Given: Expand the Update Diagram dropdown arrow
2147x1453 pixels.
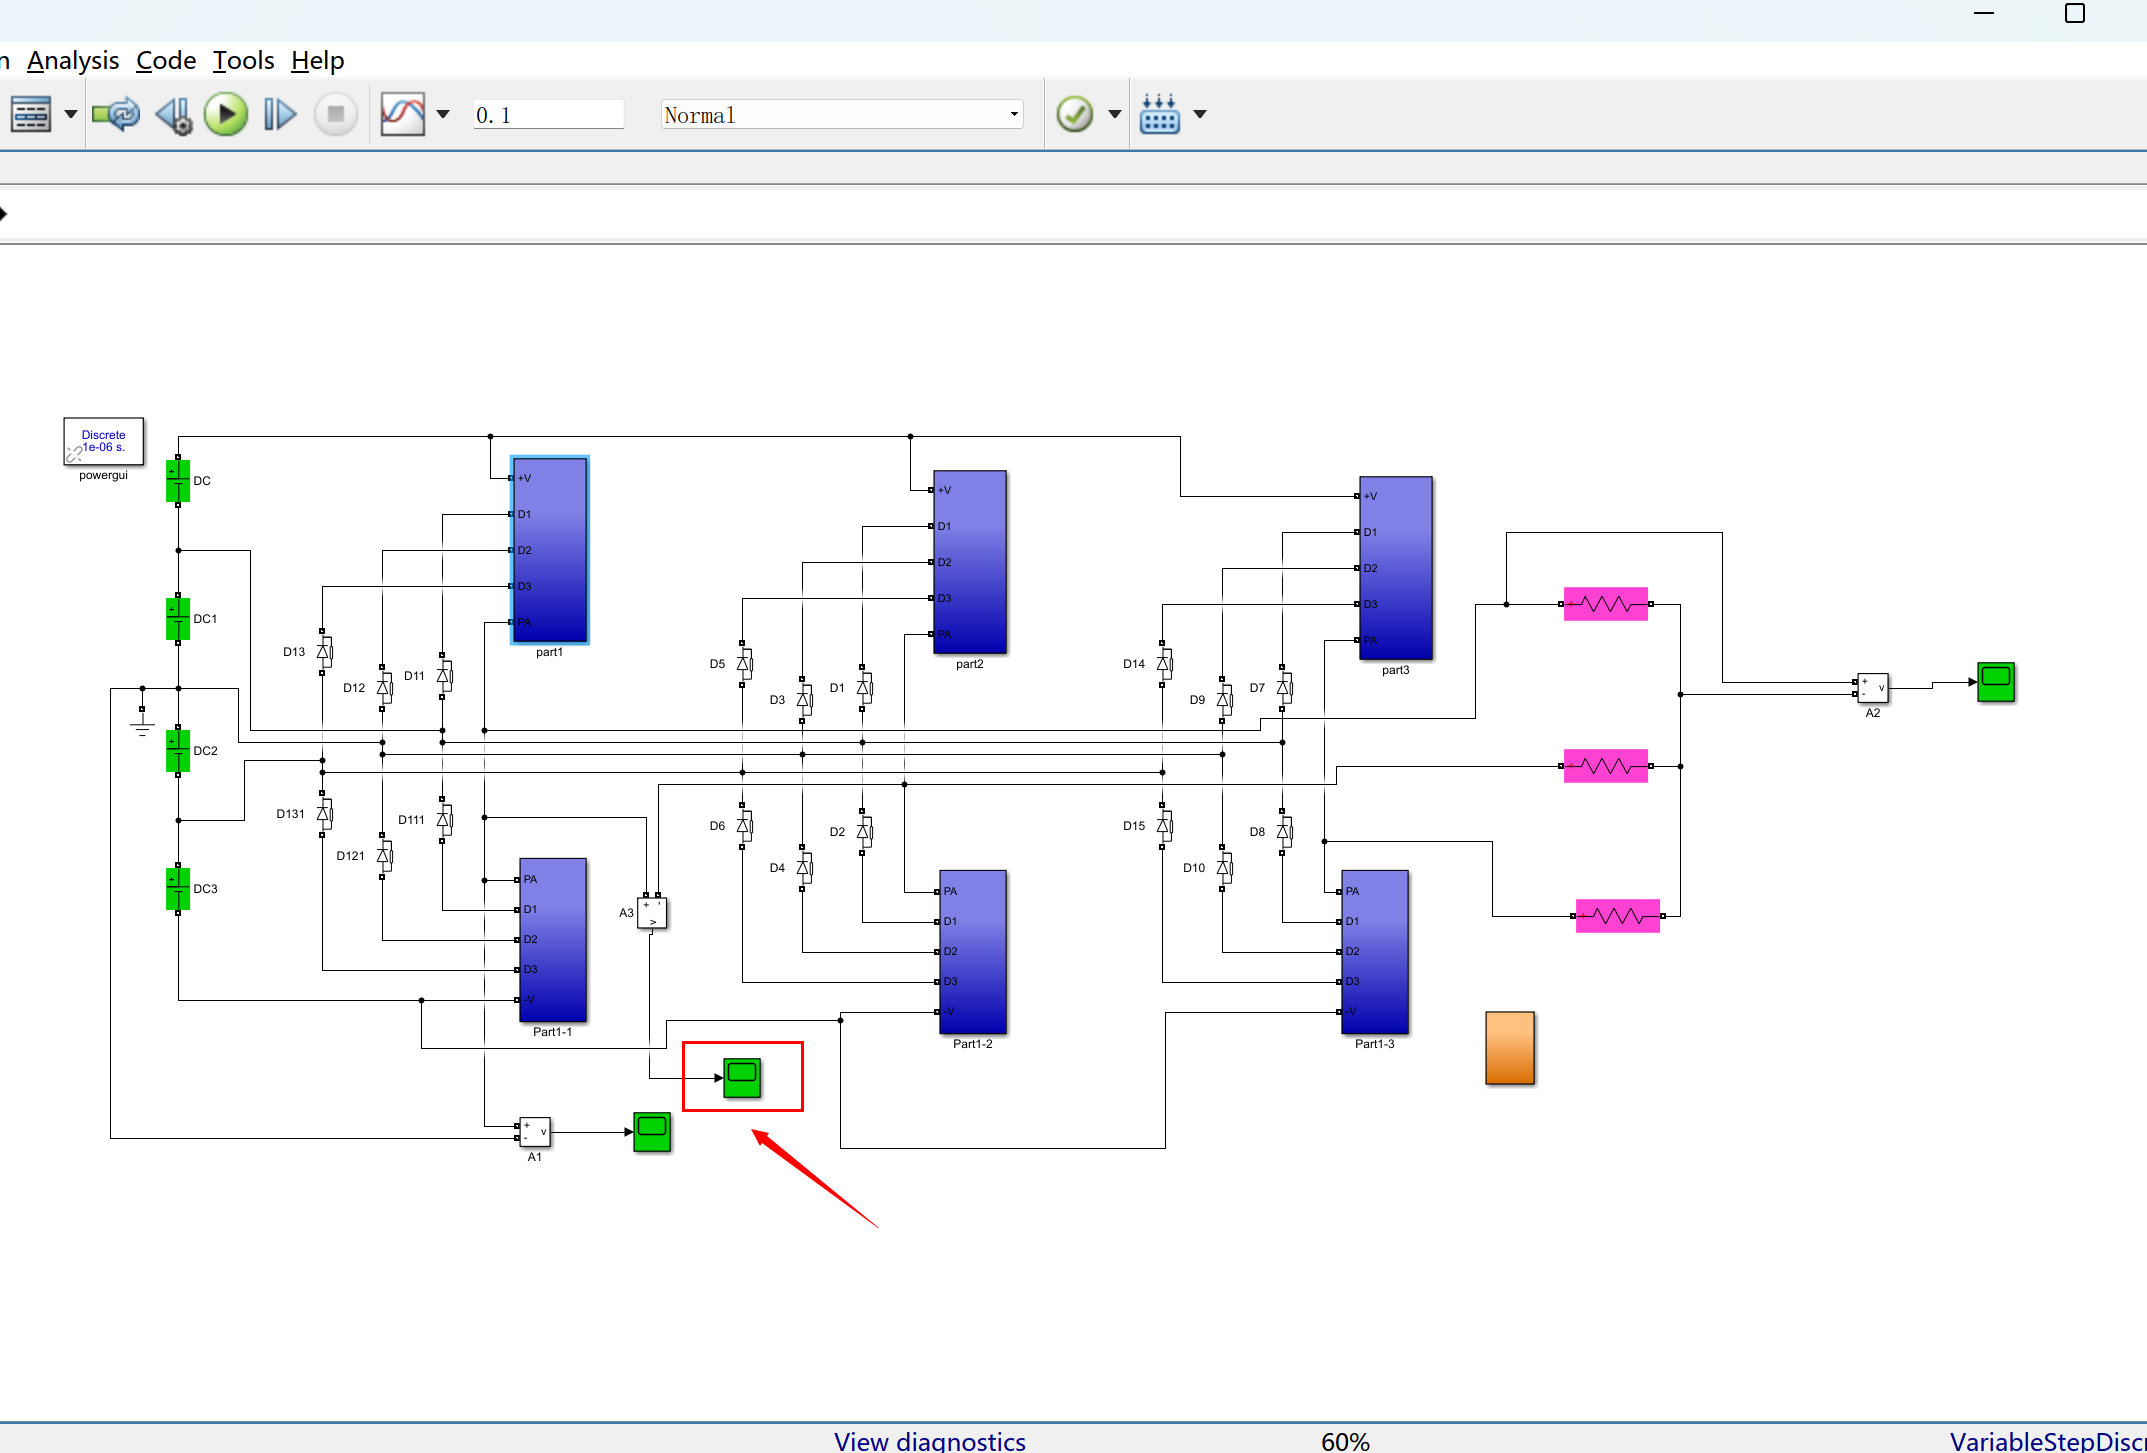Looking at the screenshot, I should pos(1115,115).
